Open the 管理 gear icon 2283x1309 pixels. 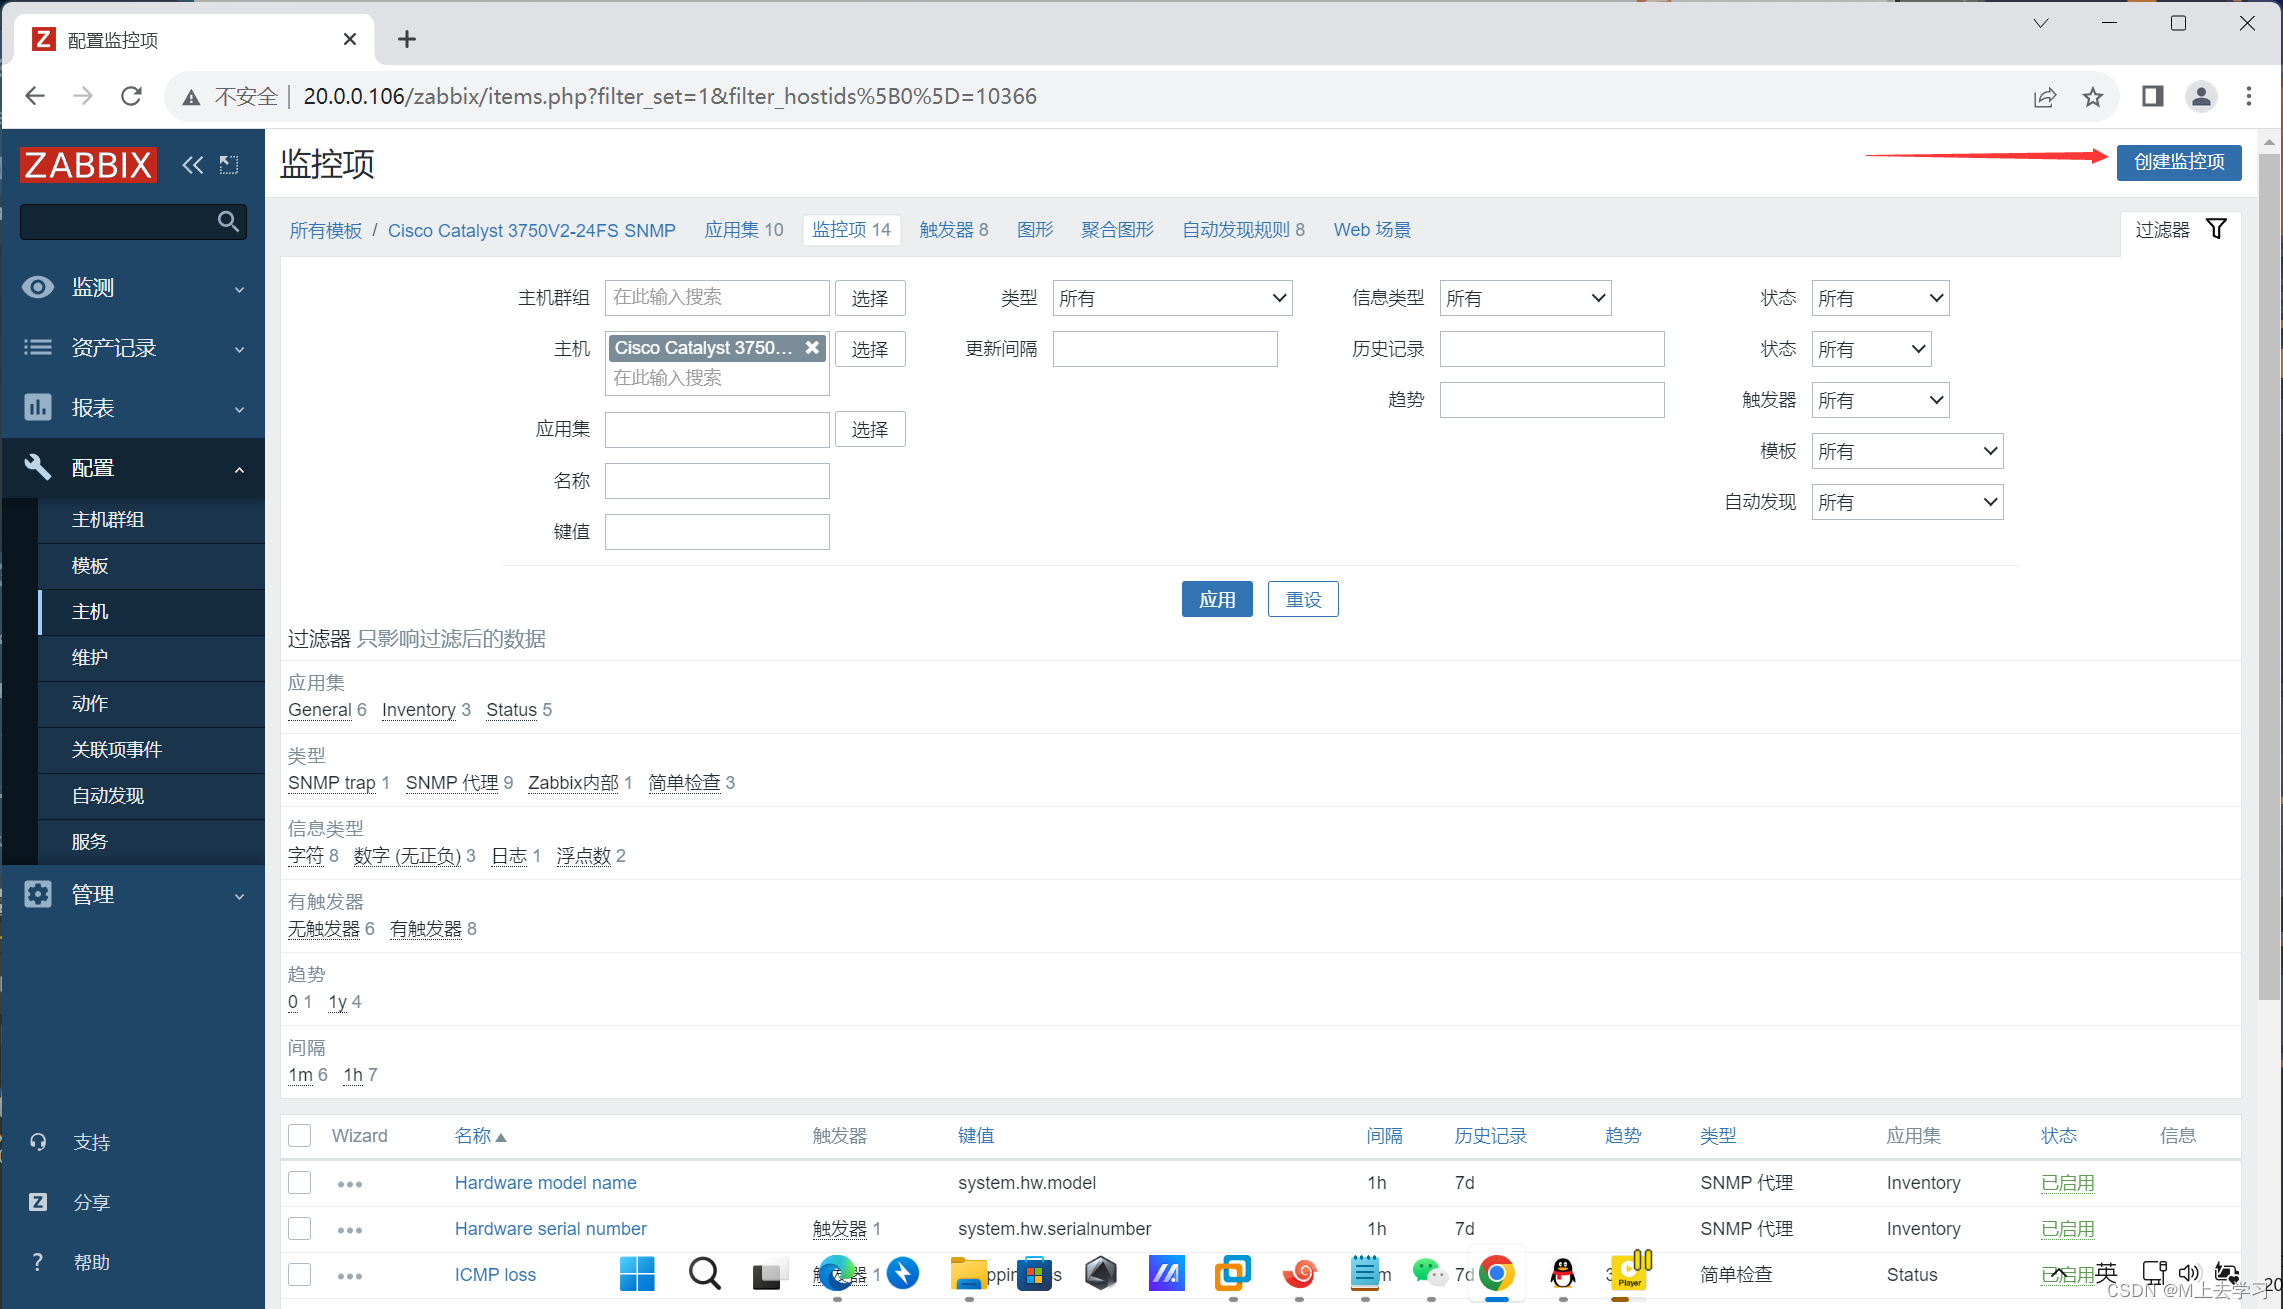38,894
